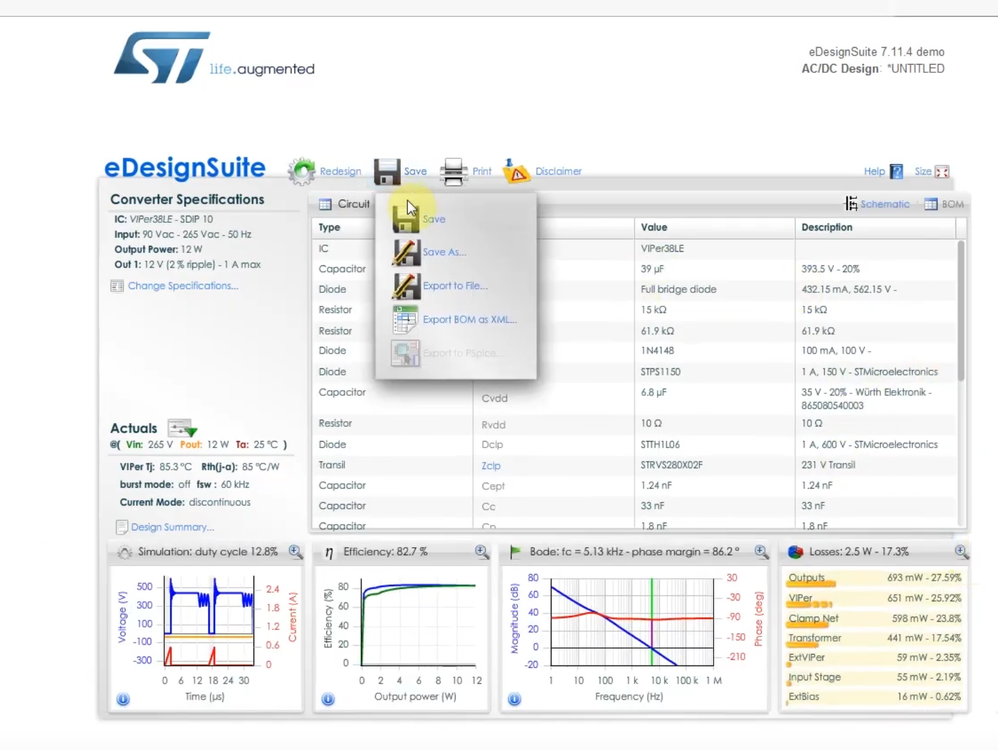Click the Print text label

[482, 171]
